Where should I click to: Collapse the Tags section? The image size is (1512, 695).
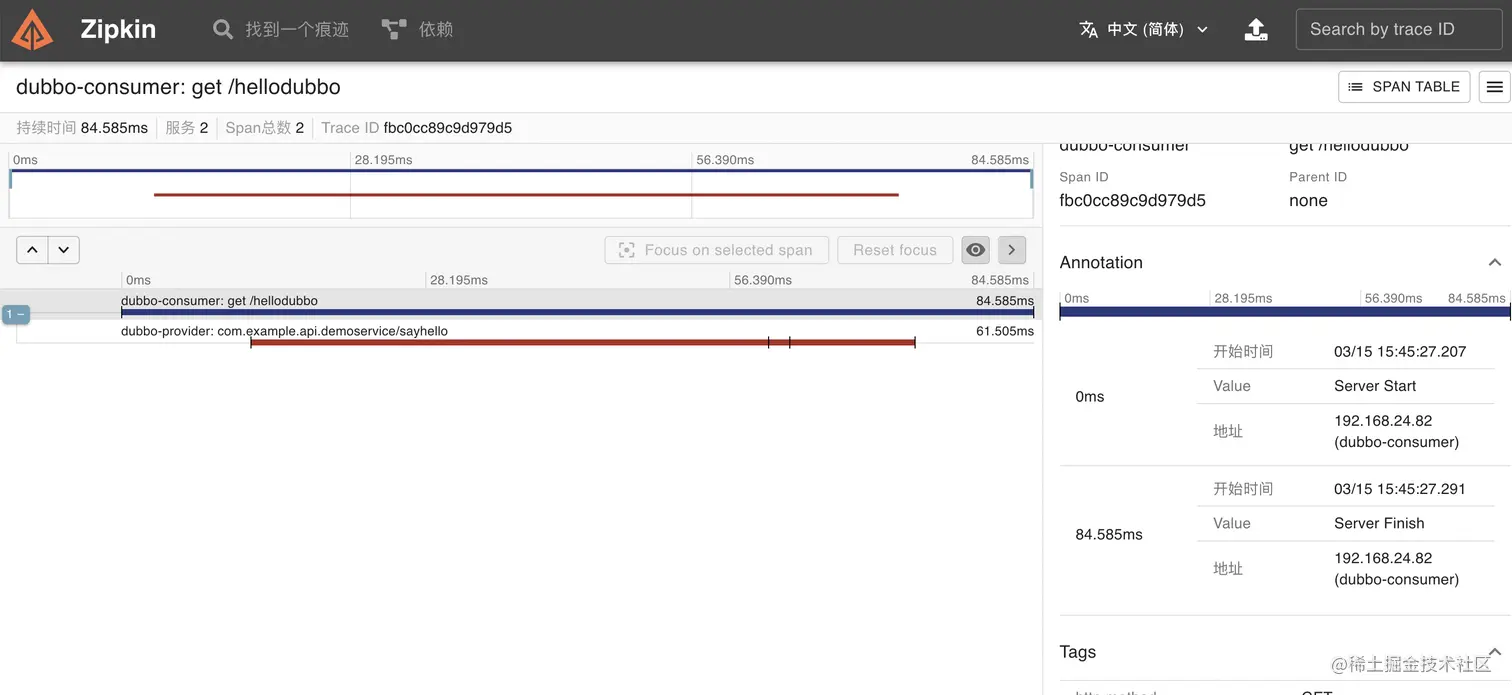(1495, 652)
